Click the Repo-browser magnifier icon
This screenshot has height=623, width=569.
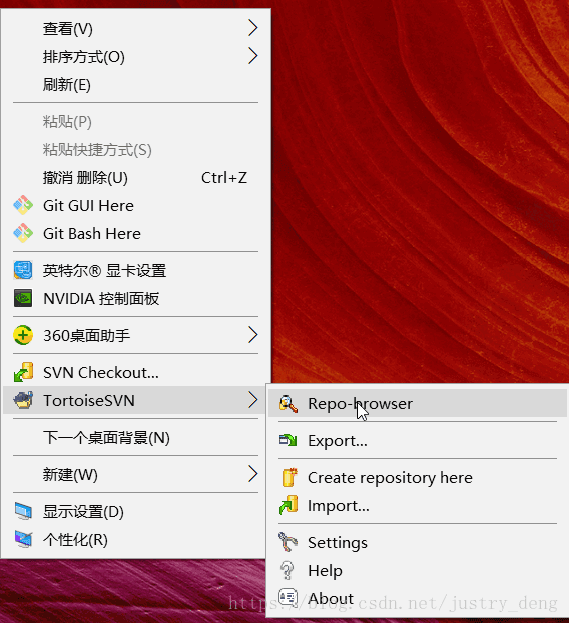(288, 404)
